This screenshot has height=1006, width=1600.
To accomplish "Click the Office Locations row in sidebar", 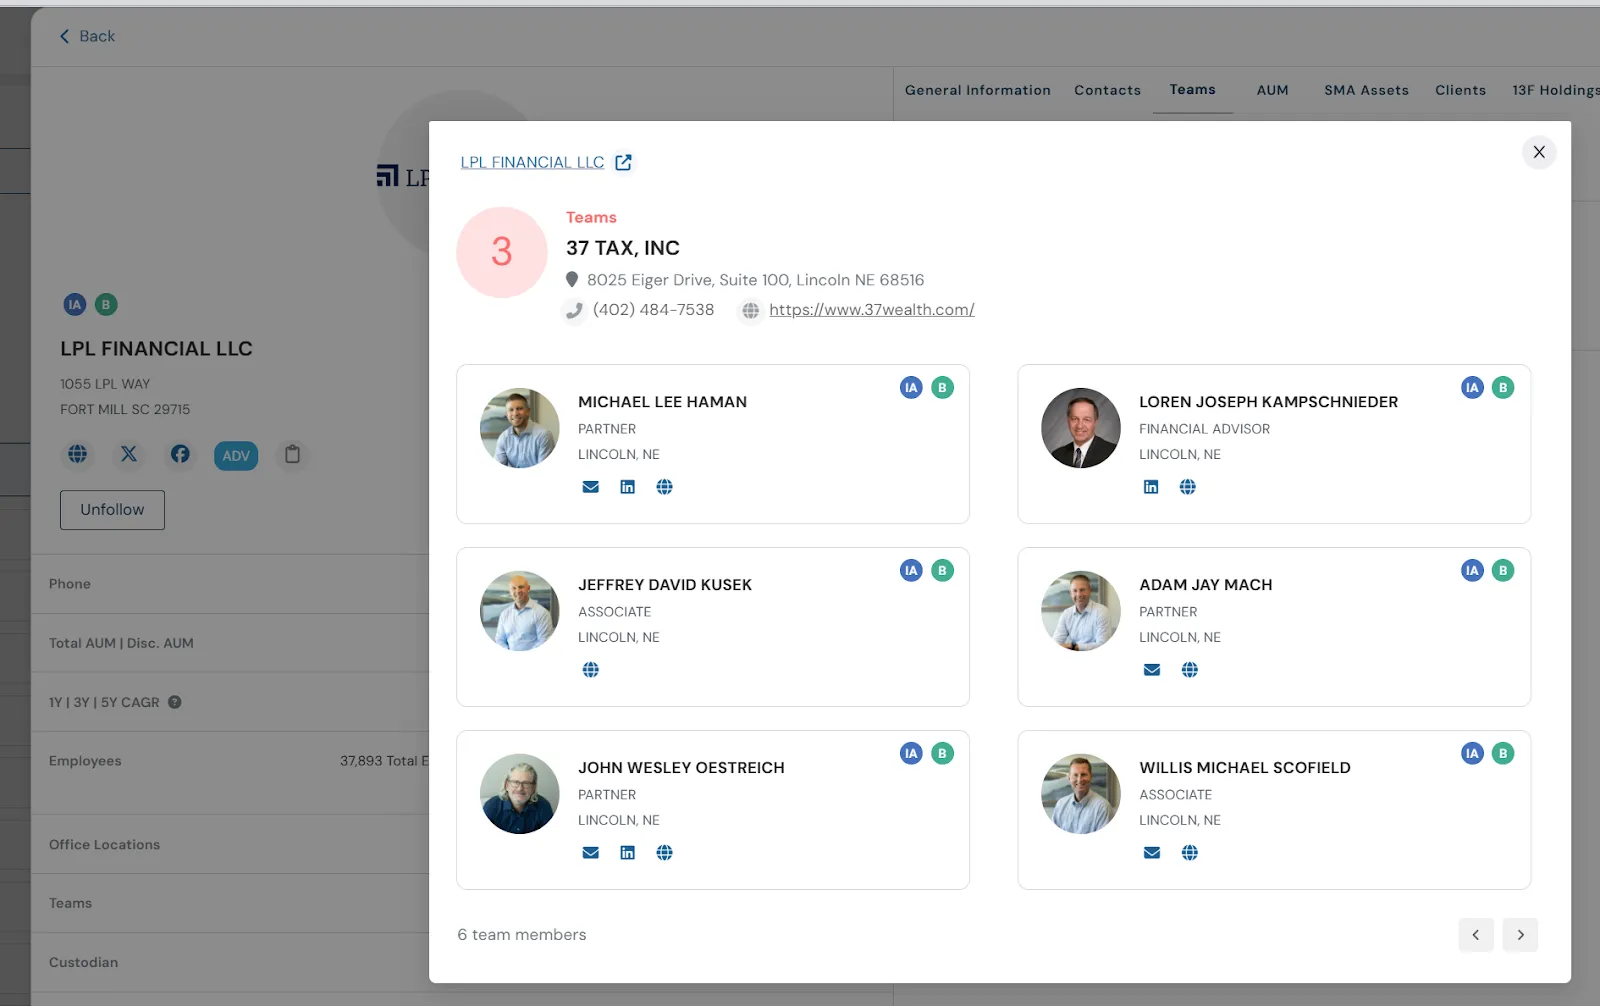I will tap(230, 844).
